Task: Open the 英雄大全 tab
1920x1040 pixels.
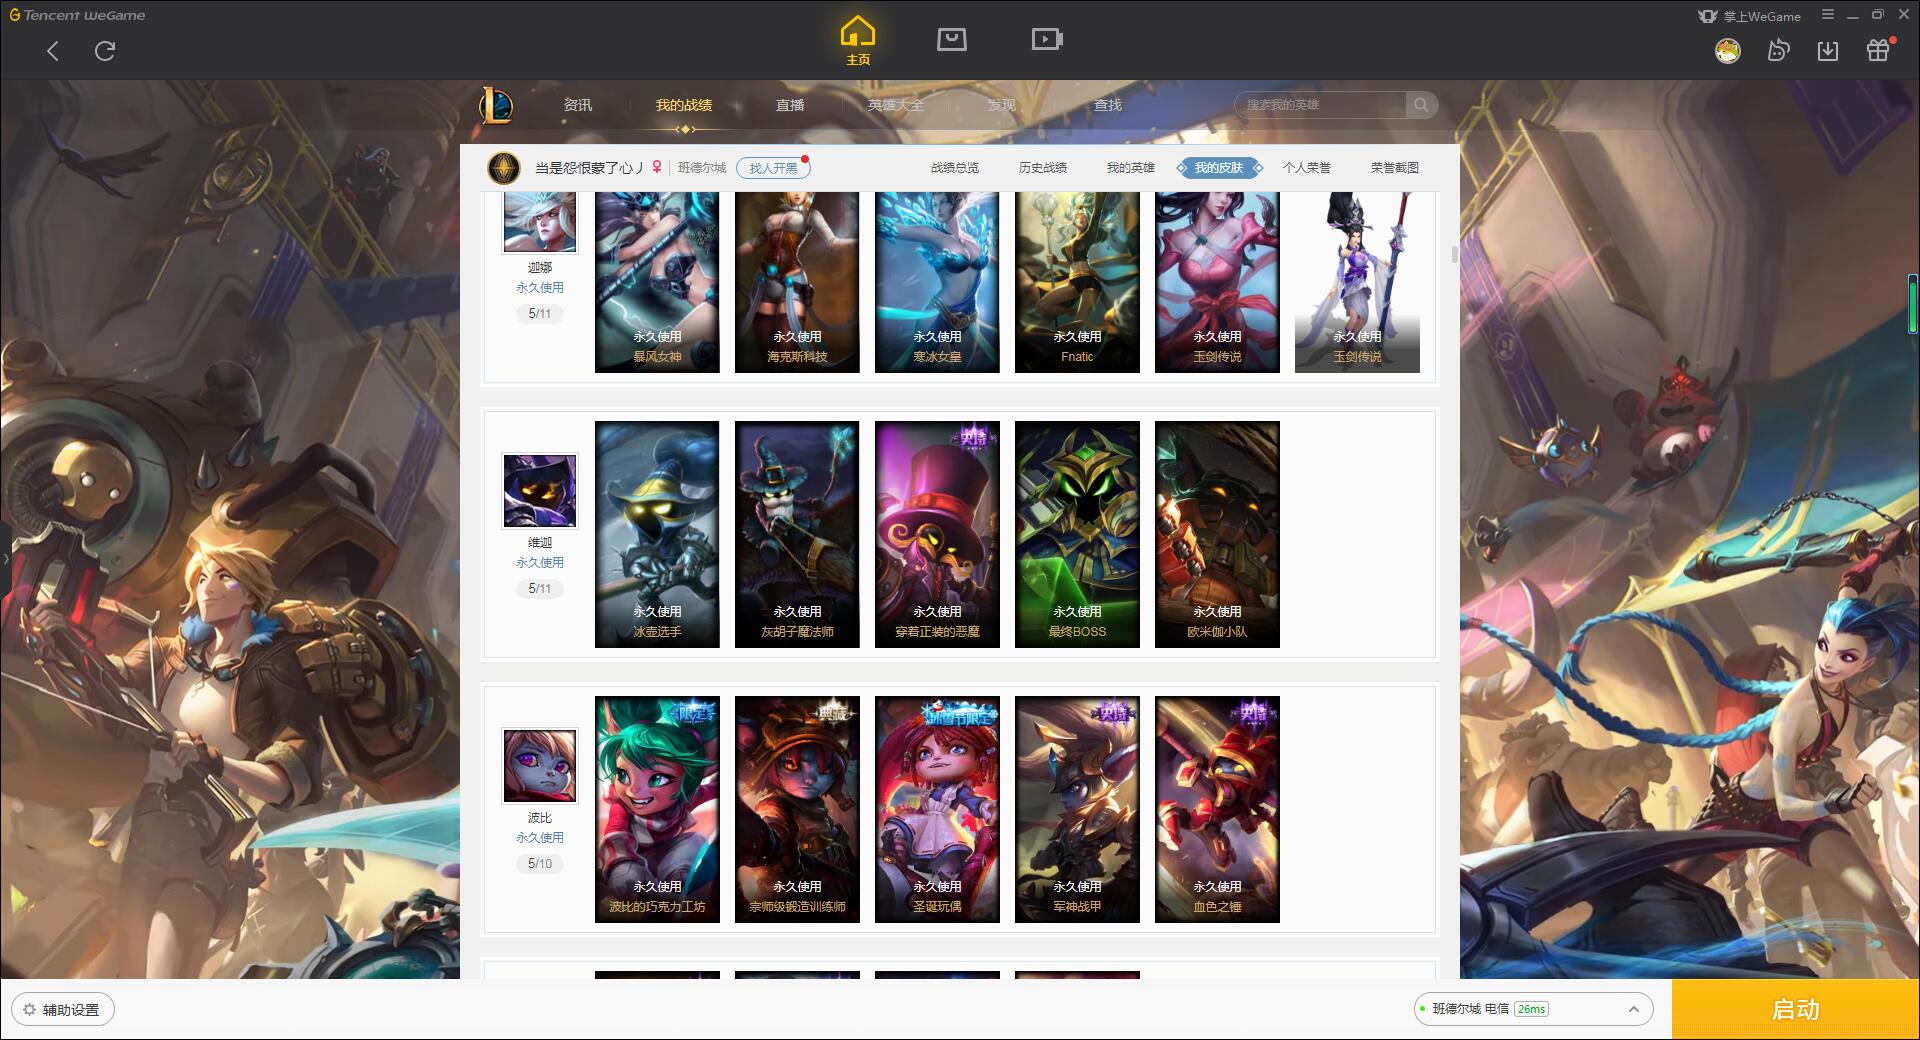Action: tap(896, 105)
